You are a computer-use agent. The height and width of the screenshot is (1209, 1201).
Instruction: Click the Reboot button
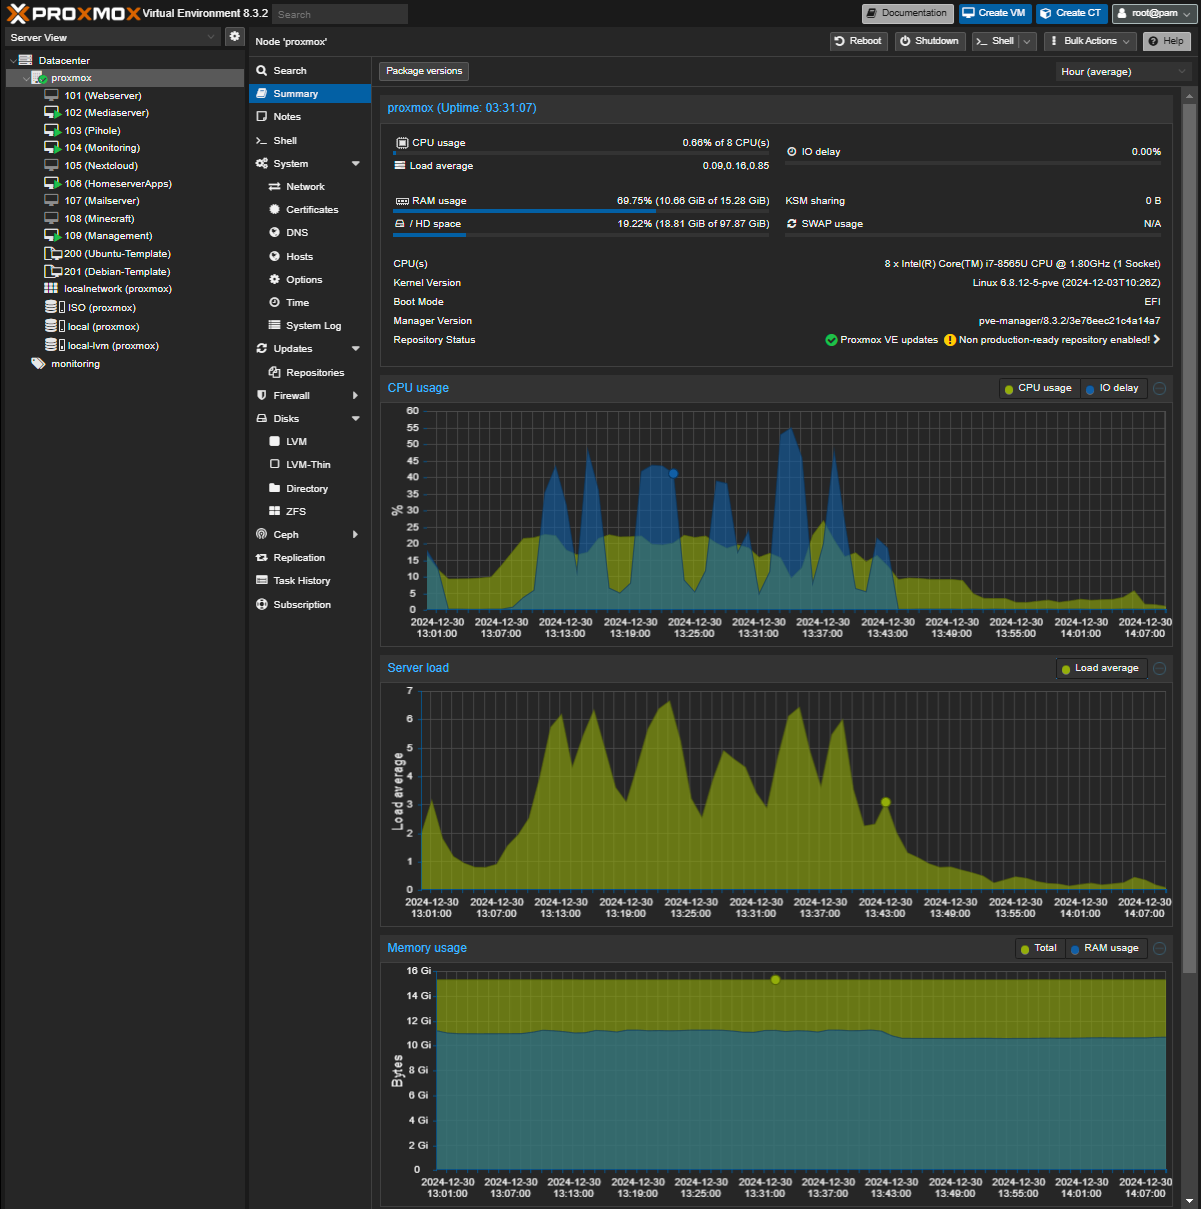pyautogui.click(x=859, y=41)
